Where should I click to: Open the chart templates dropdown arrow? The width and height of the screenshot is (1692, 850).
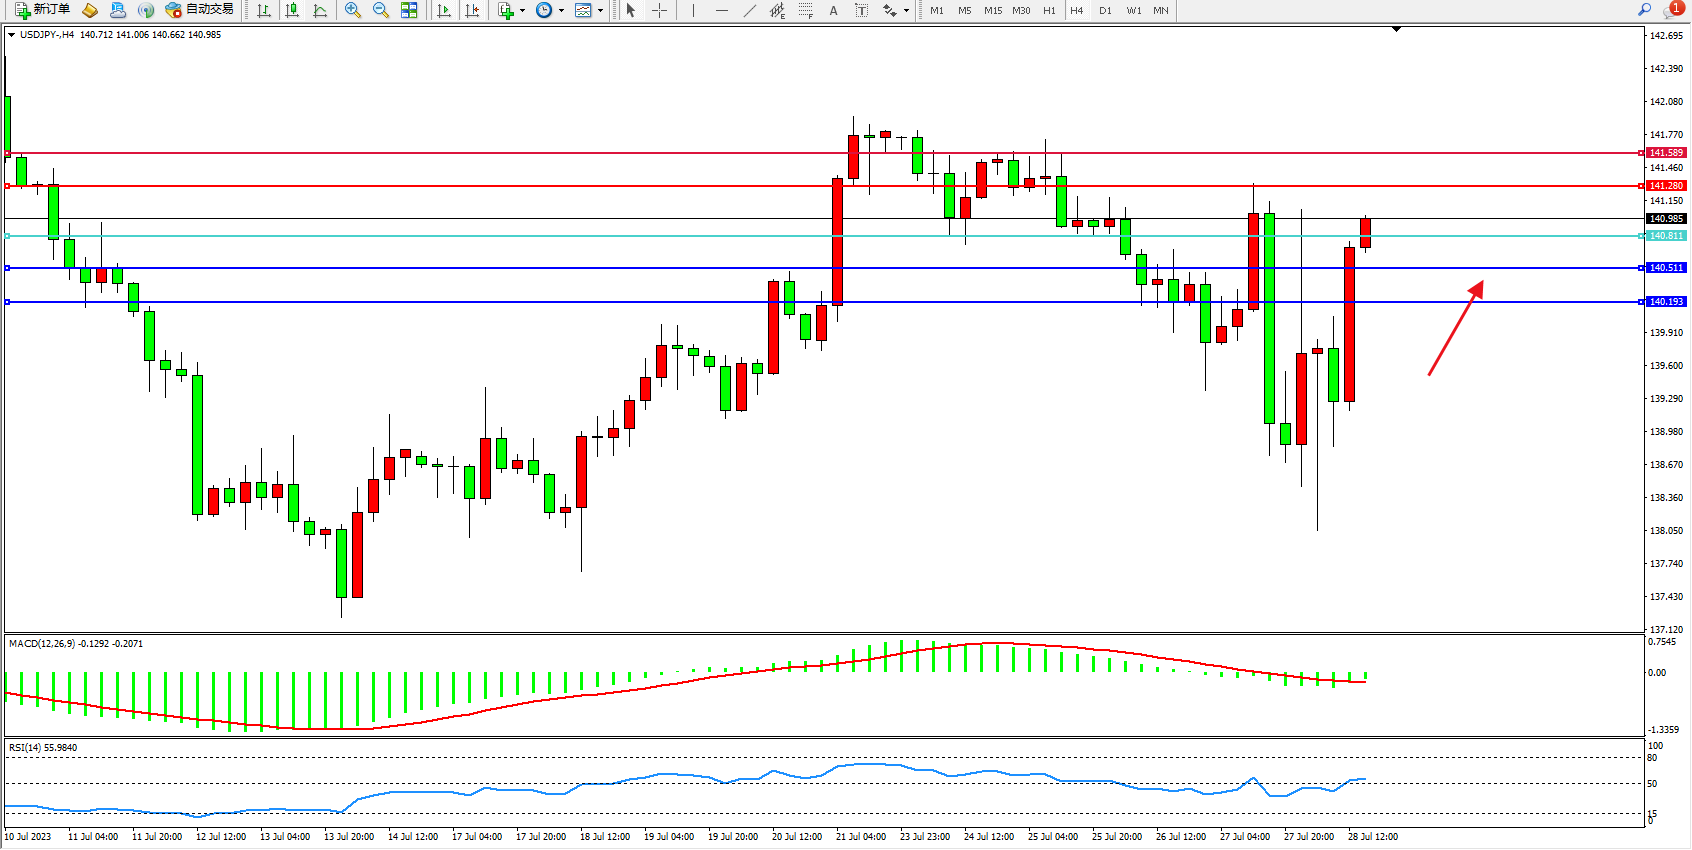tap(600, 11)
